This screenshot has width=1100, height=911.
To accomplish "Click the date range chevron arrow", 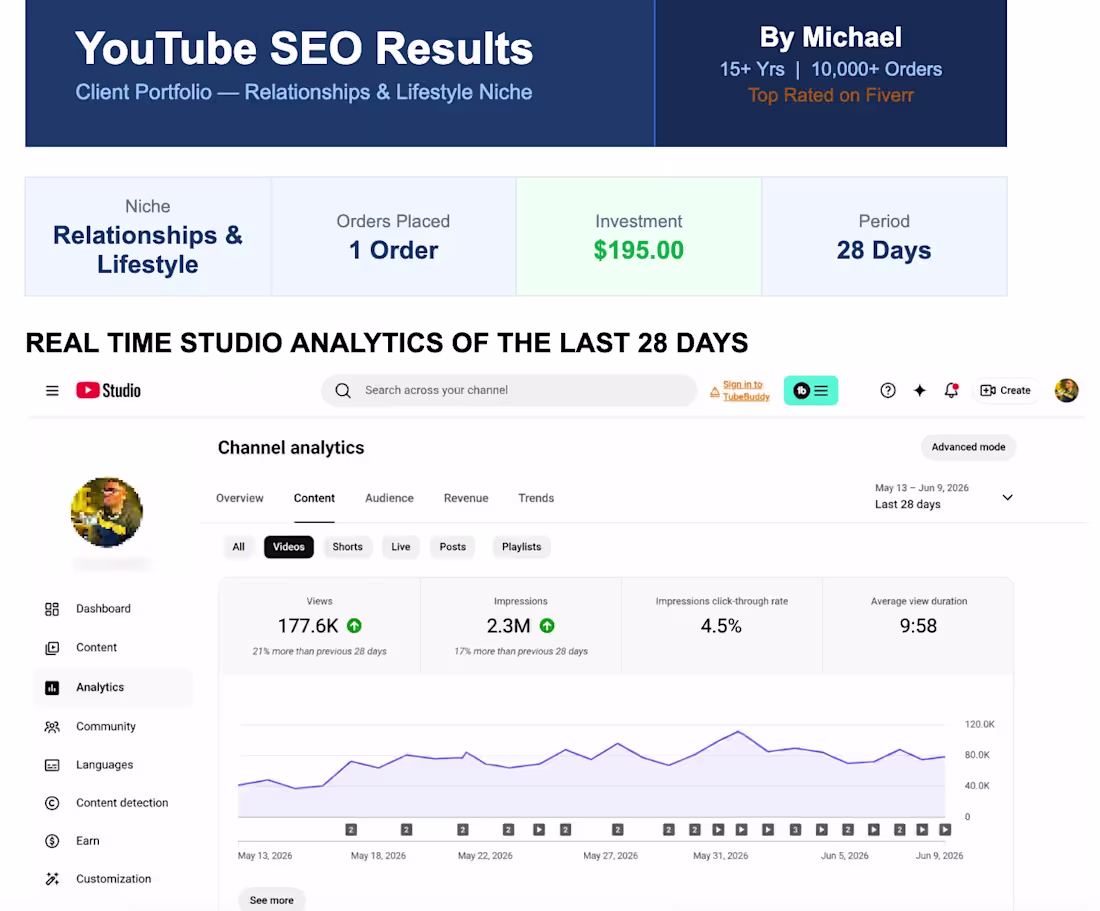I will coord(1007,497).
